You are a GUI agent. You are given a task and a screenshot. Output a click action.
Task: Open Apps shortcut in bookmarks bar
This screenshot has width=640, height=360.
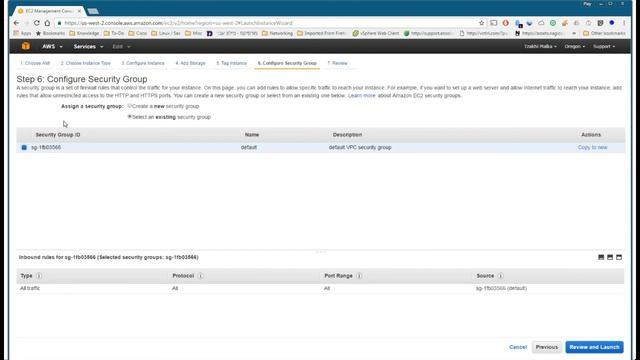[x=22, y=33]
